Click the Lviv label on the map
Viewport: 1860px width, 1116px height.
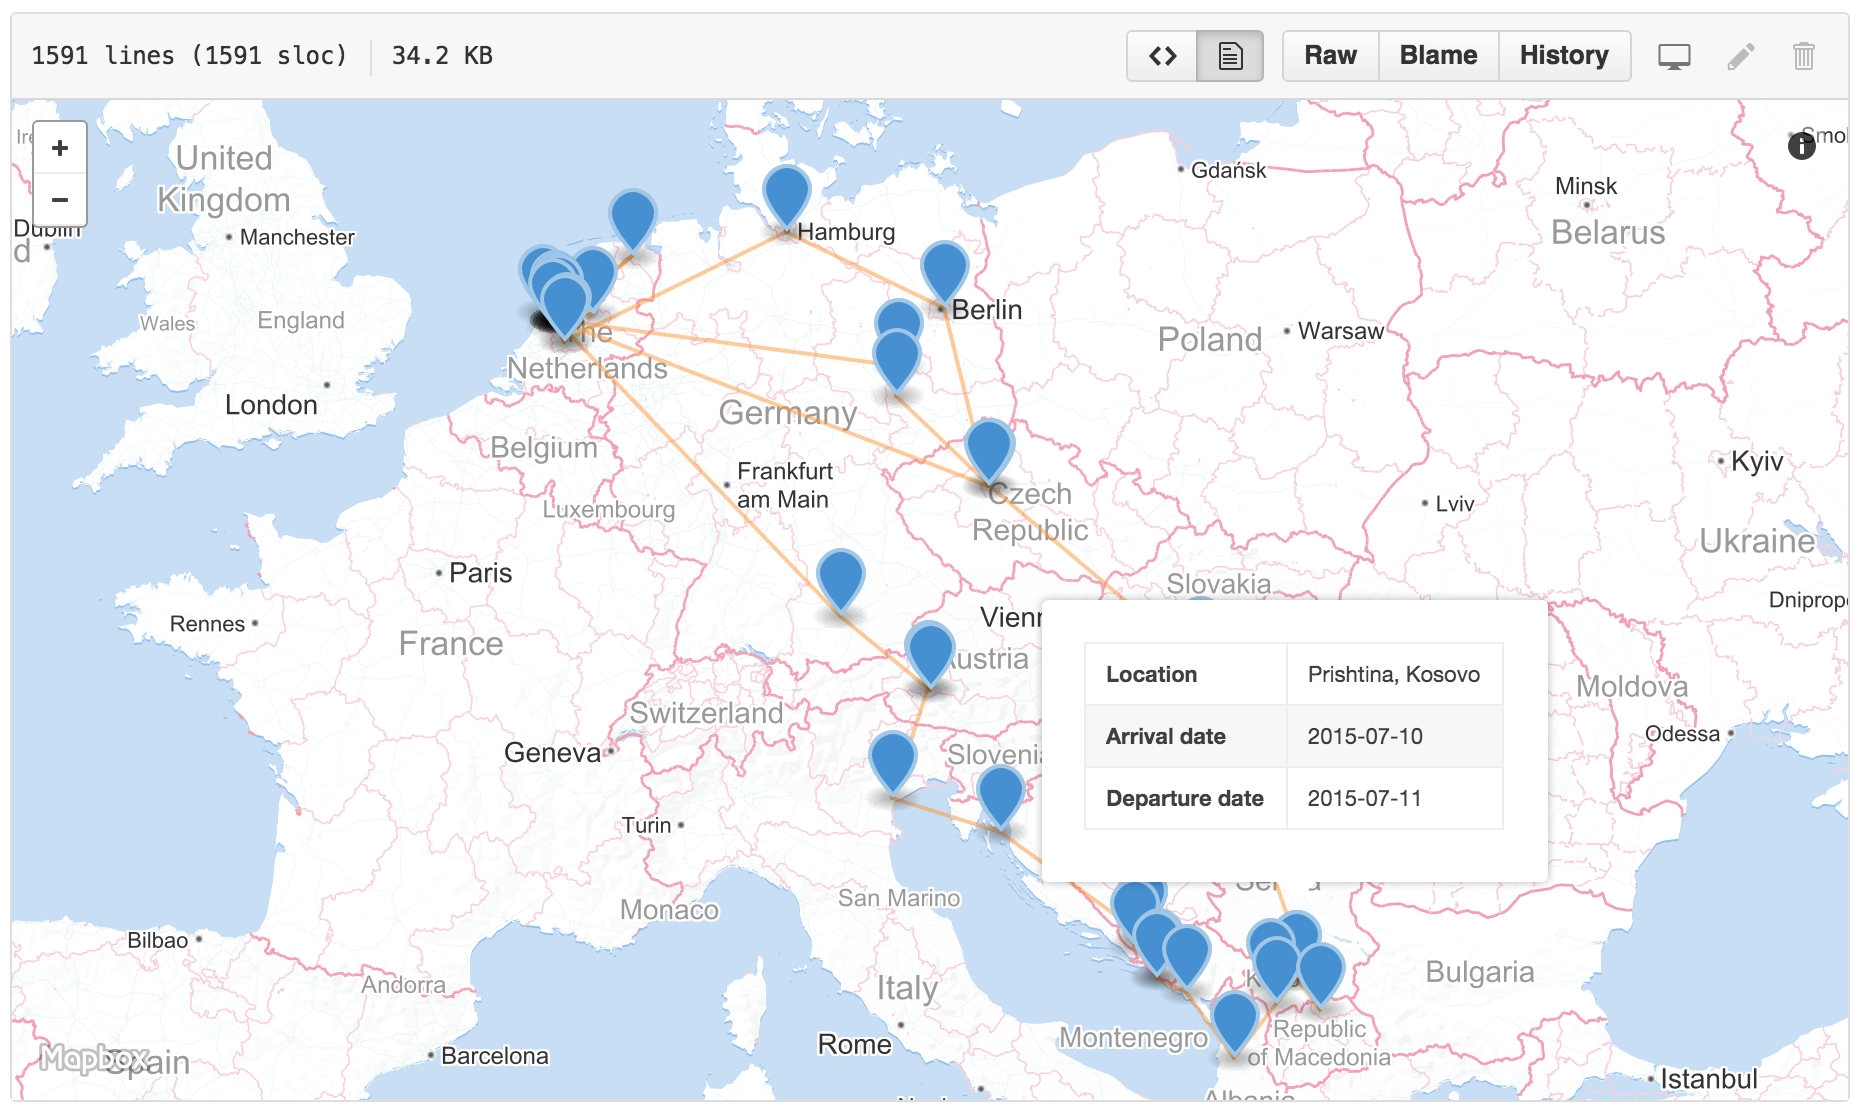pyautogui.click(x=1454, y=504)
